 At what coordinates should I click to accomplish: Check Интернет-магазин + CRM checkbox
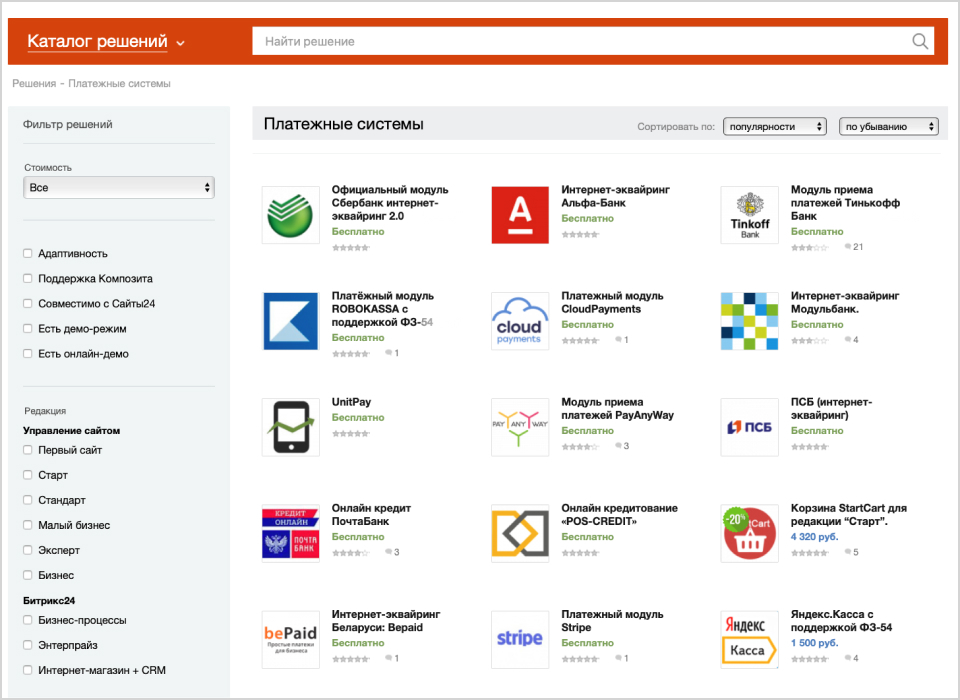[x=28, y=670]
